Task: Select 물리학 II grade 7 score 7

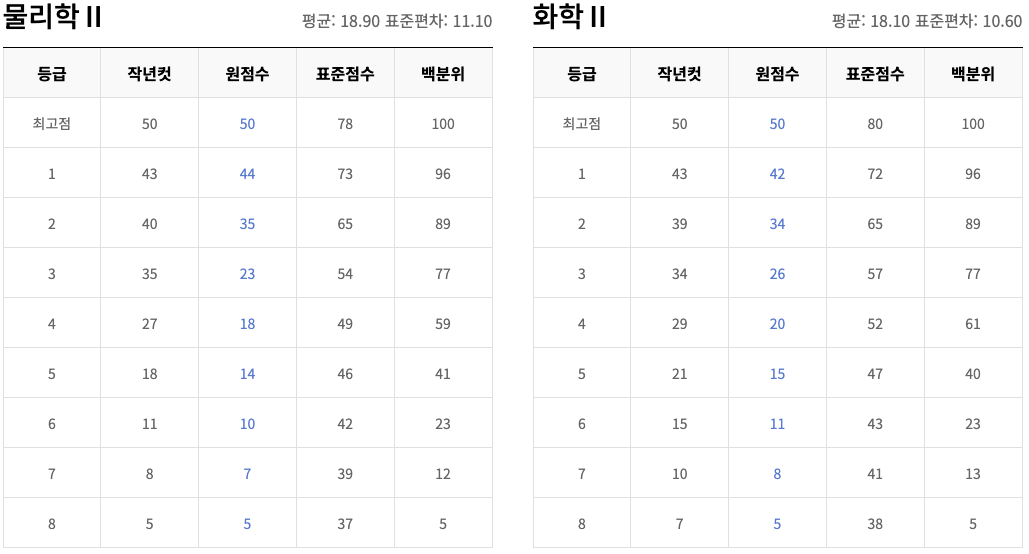Action: 247,474
